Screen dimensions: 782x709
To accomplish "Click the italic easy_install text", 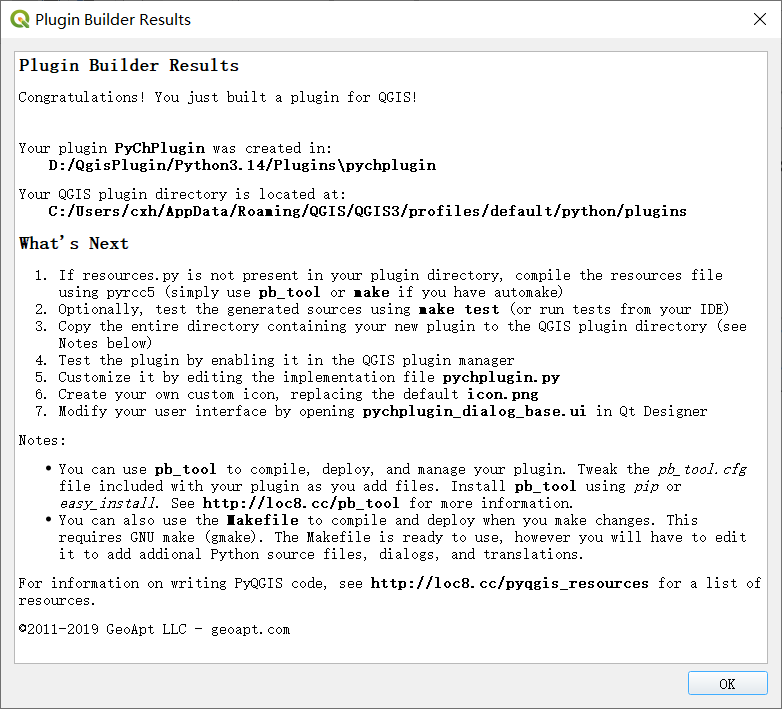I will [x=107, y=503].
